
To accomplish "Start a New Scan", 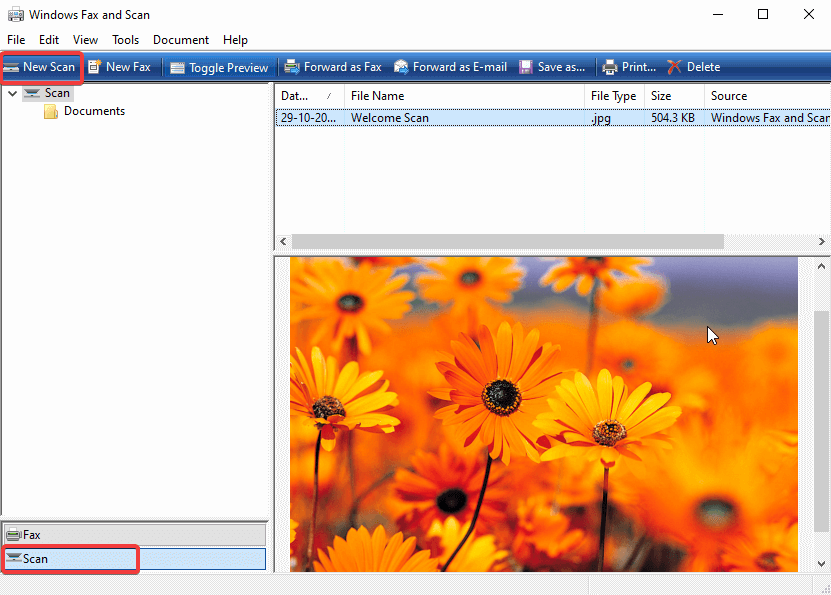I will (x=41, y=67).
